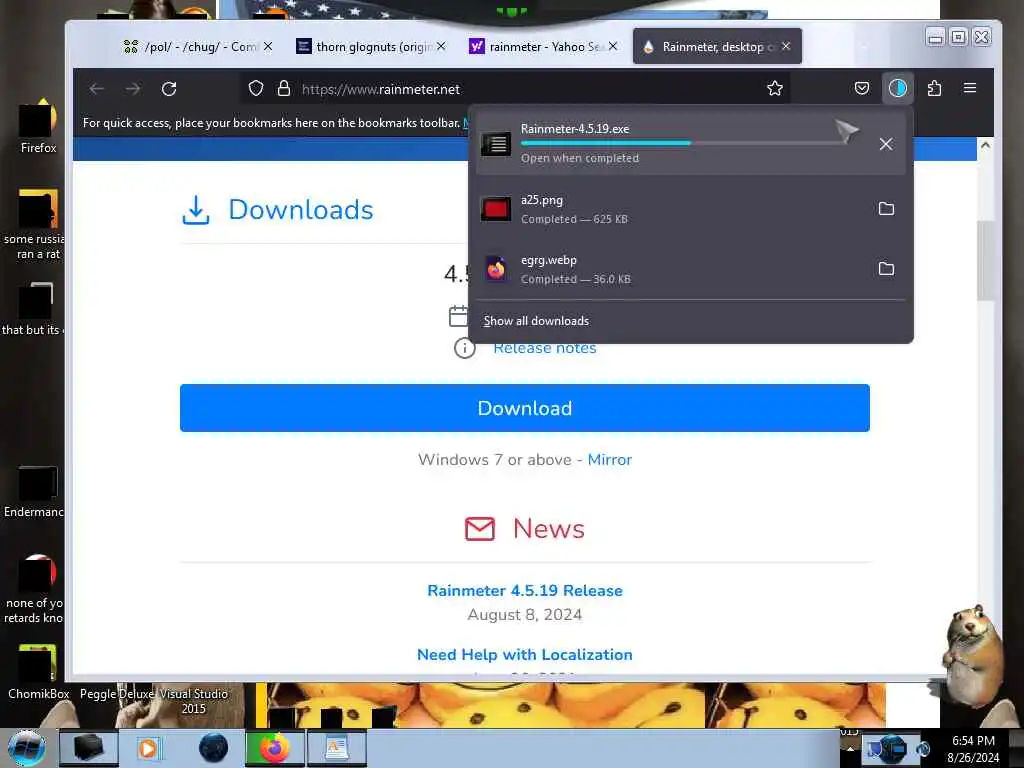Click the Firefox taskbar button
Viewport: 1024px width, 768px height.
(x=274, y=748)
